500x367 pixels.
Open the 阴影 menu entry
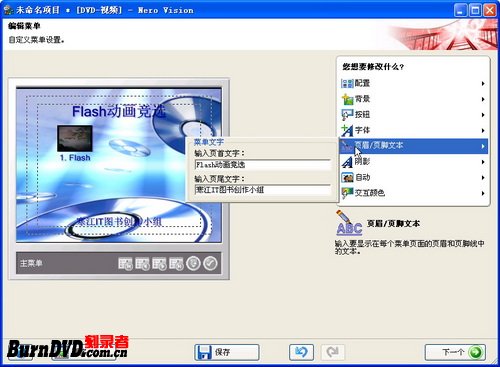click(x=414, y=162)
